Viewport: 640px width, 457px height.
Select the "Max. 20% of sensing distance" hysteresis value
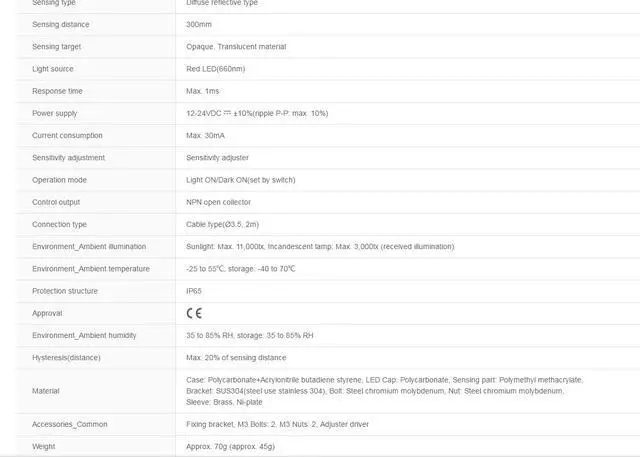[236, 357]
